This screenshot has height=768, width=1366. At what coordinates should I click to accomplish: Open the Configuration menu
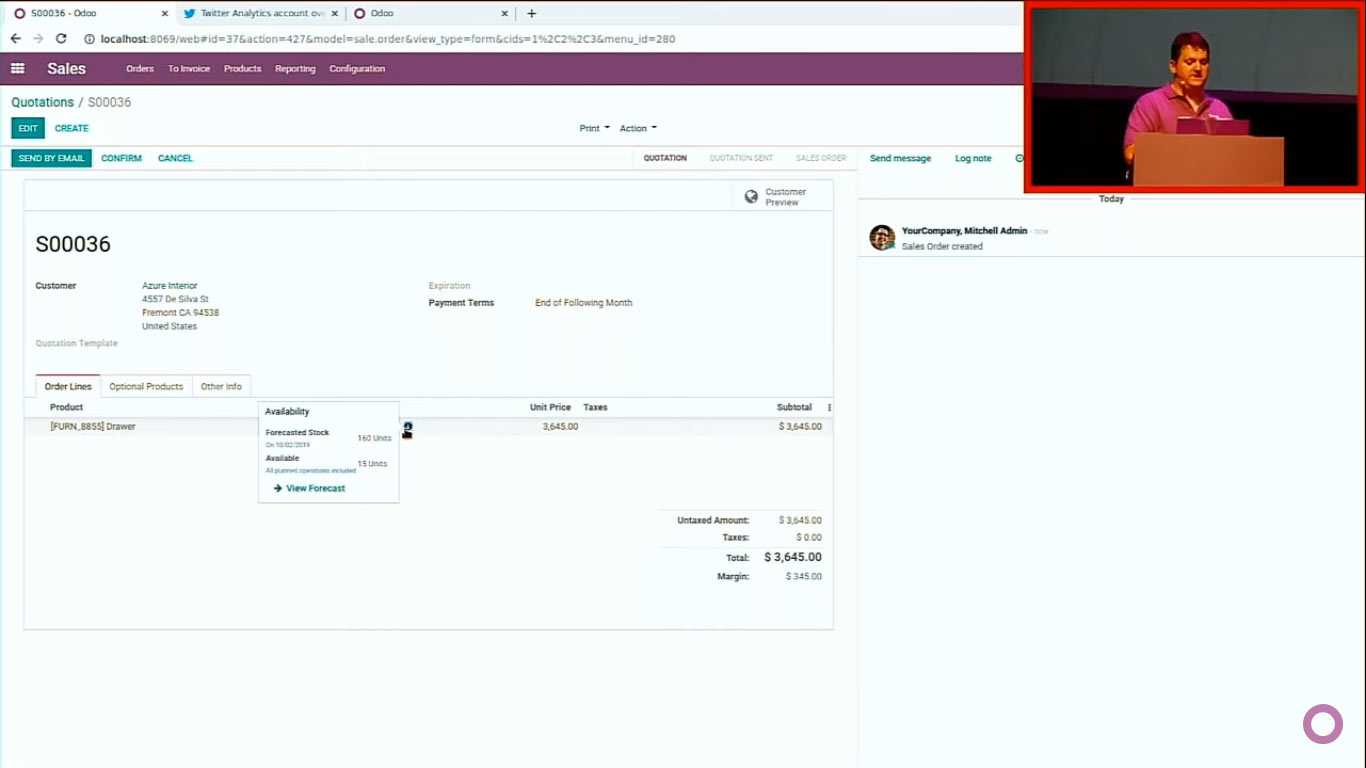pos(357,69)
